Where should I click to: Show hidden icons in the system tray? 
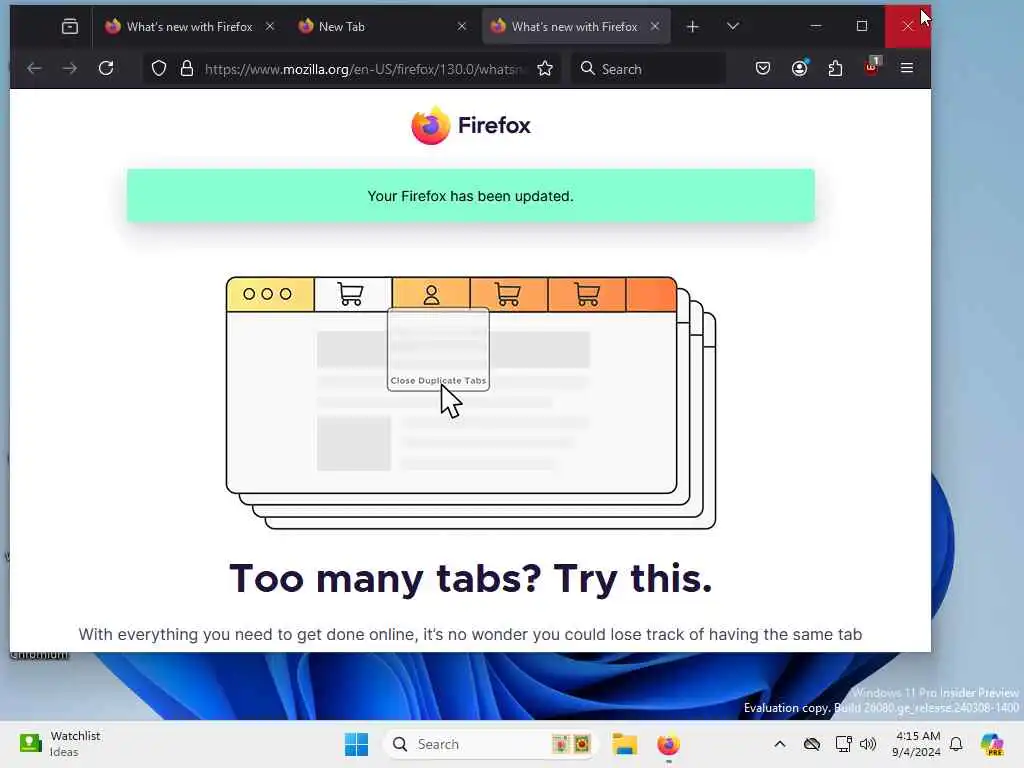click(x=780, y=744)
